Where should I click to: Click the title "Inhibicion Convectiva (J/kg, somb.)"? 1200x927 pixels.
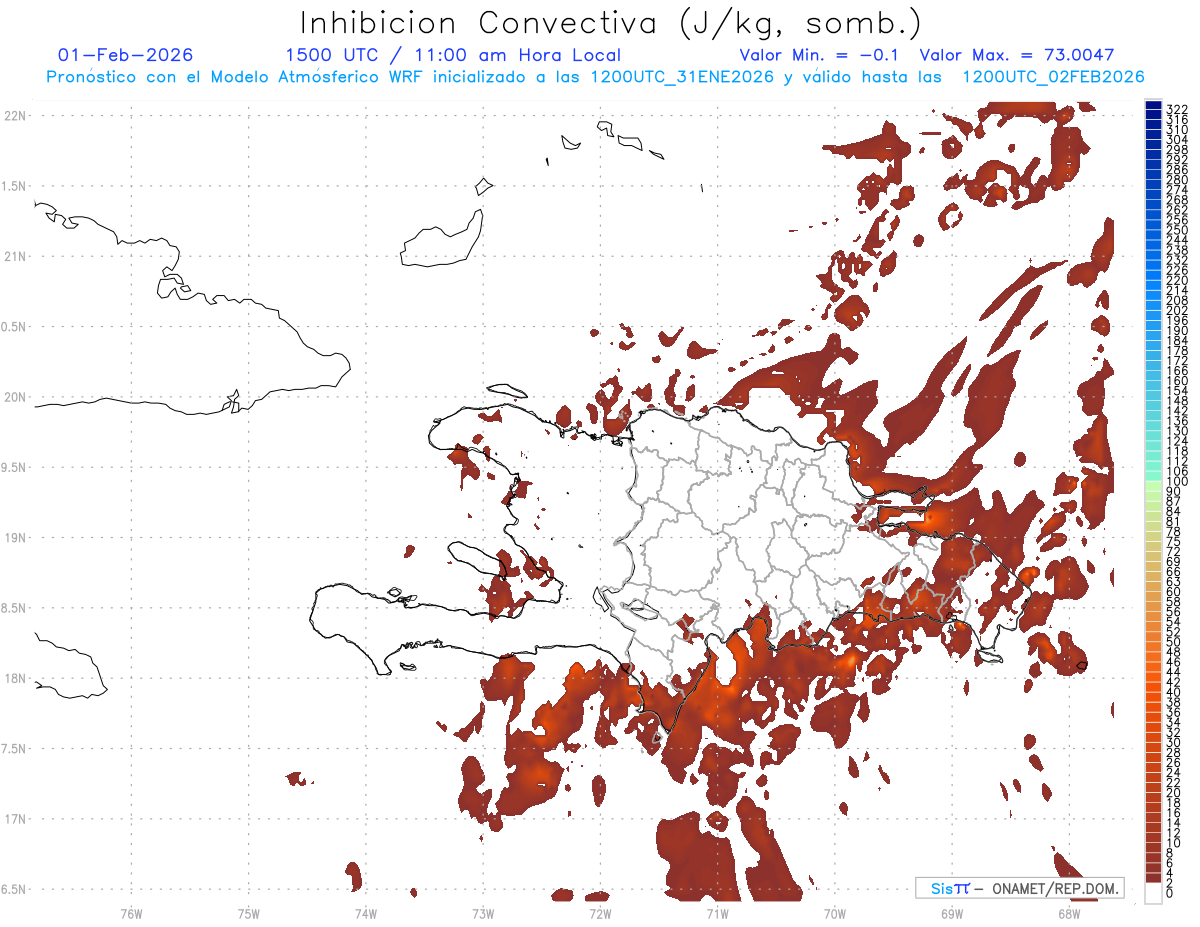[611, 23]
